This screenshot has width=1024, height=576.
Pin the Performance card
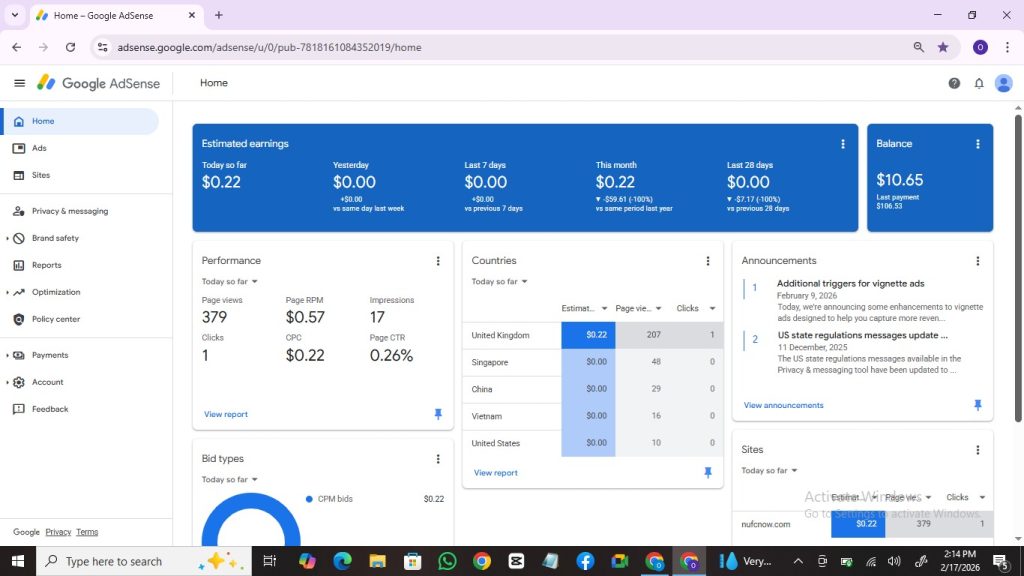click(437, 414)
